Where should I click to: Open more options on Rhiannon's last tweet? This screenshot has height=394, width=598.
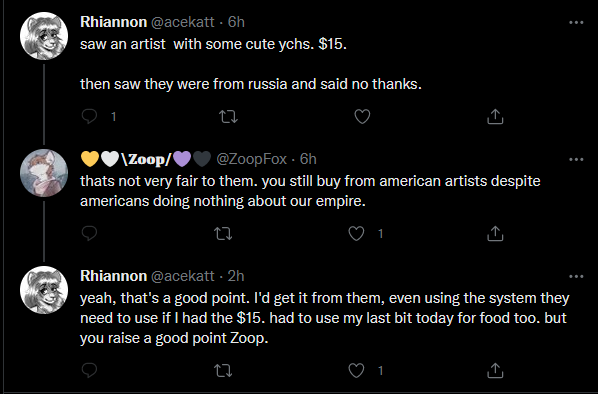(576, 276)
